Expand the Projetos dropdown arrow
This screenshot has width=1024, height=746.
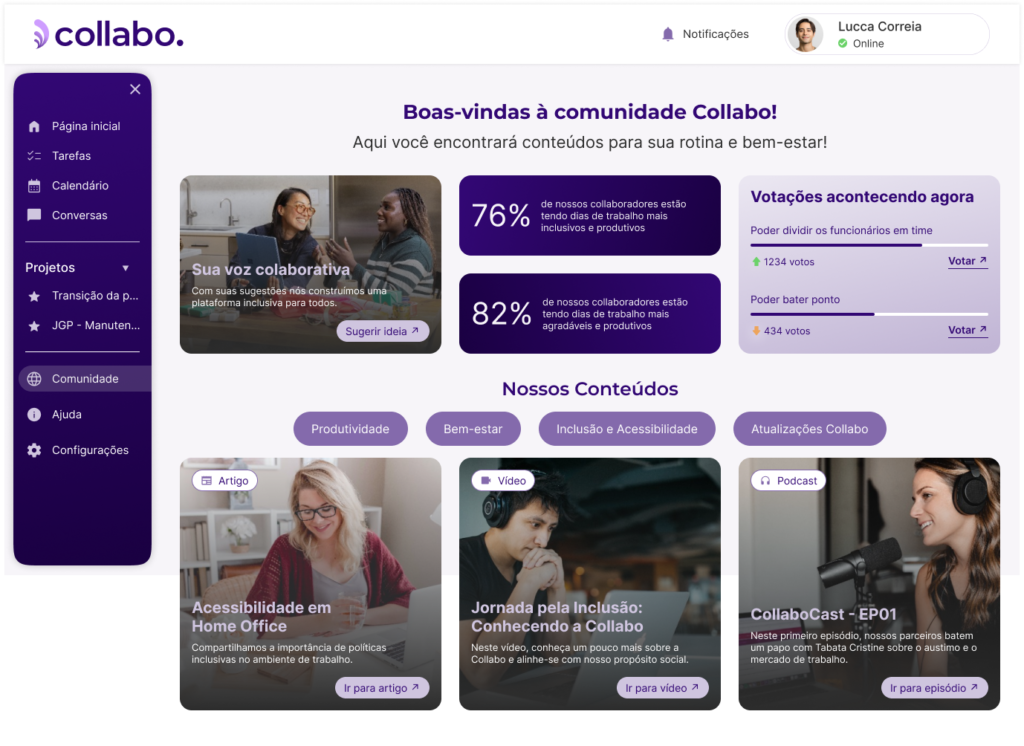point(125,268)
